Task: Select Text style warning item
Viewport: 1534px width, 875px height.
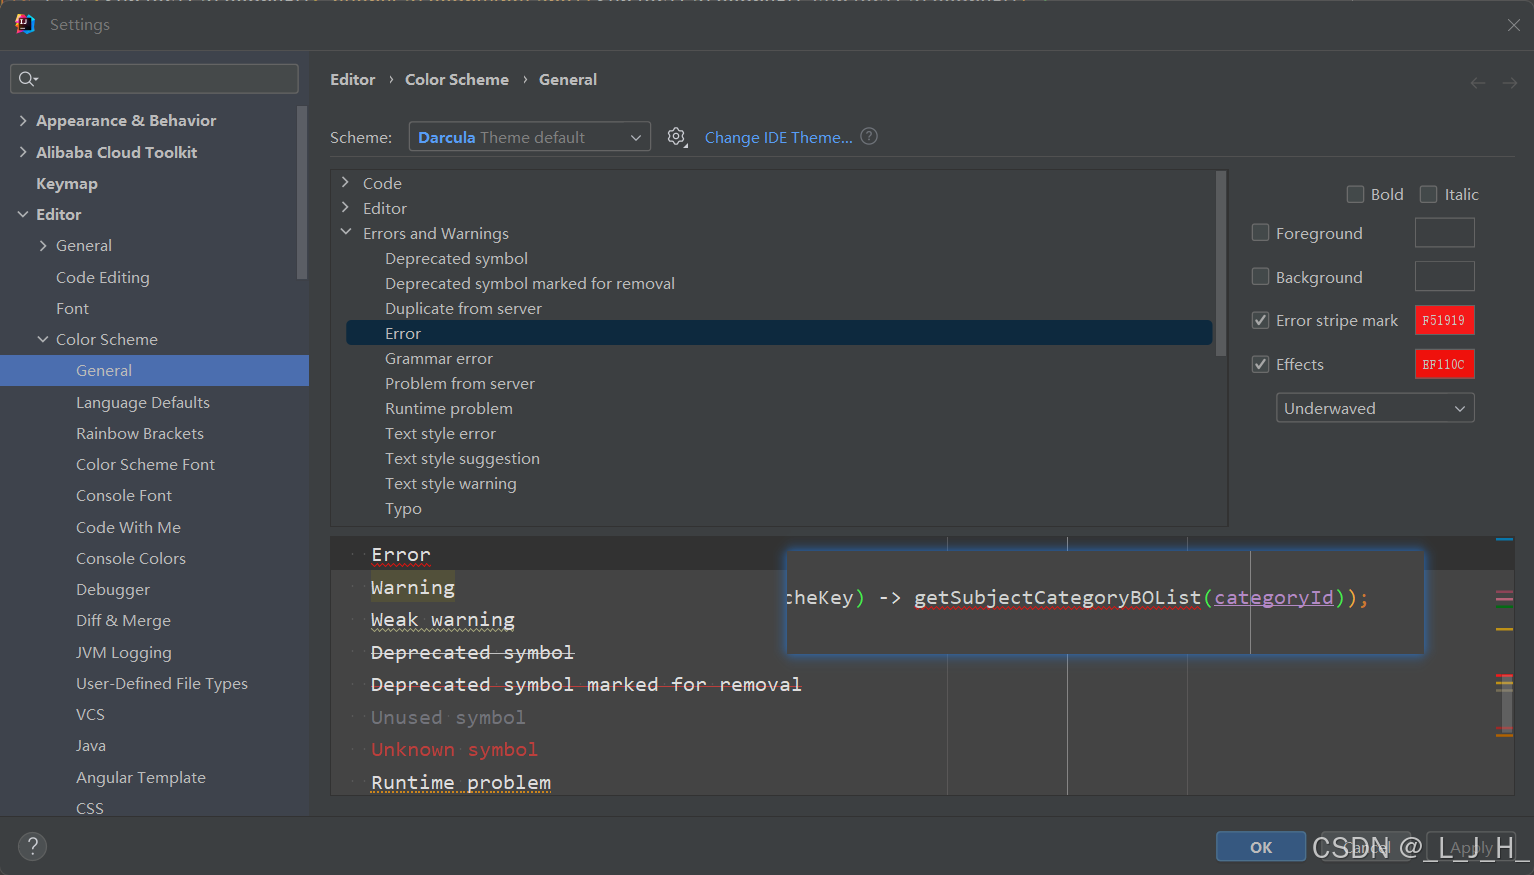Action: click(x=451, y=483)
